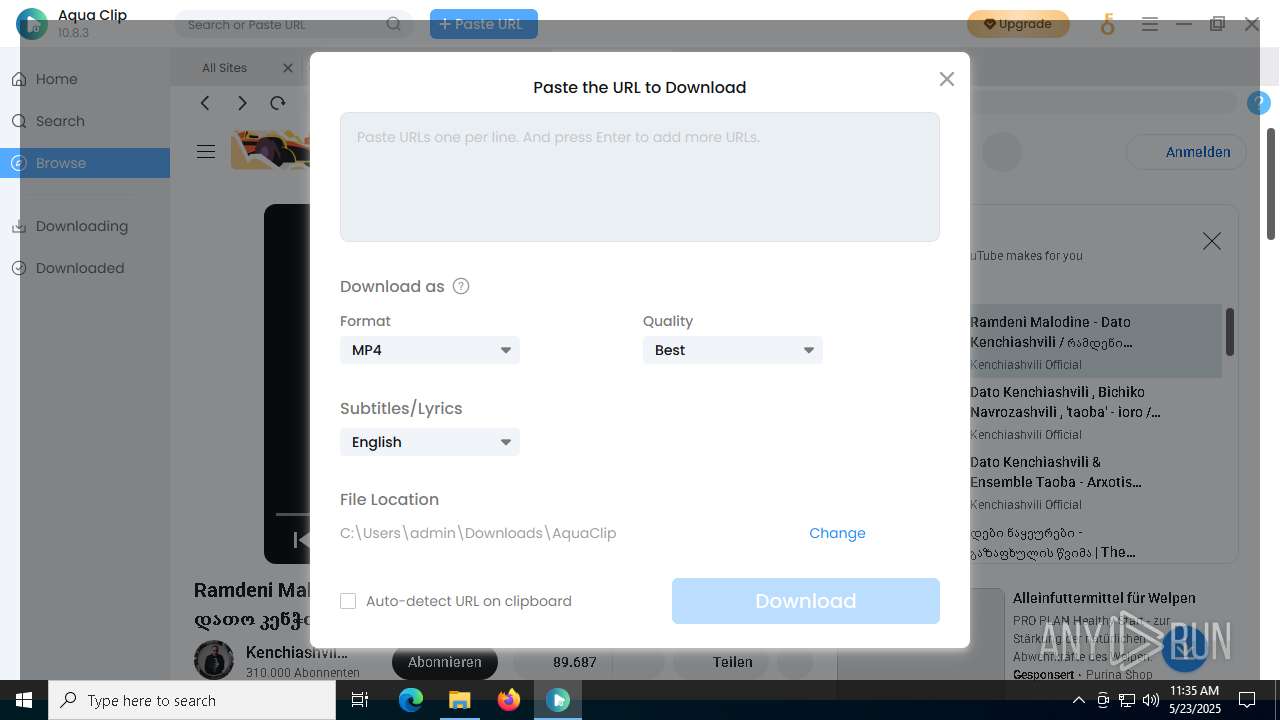Viewport: 1280px width, 720px height.
Task: Click the search magnifier icon in header
Action: [394, 24]
